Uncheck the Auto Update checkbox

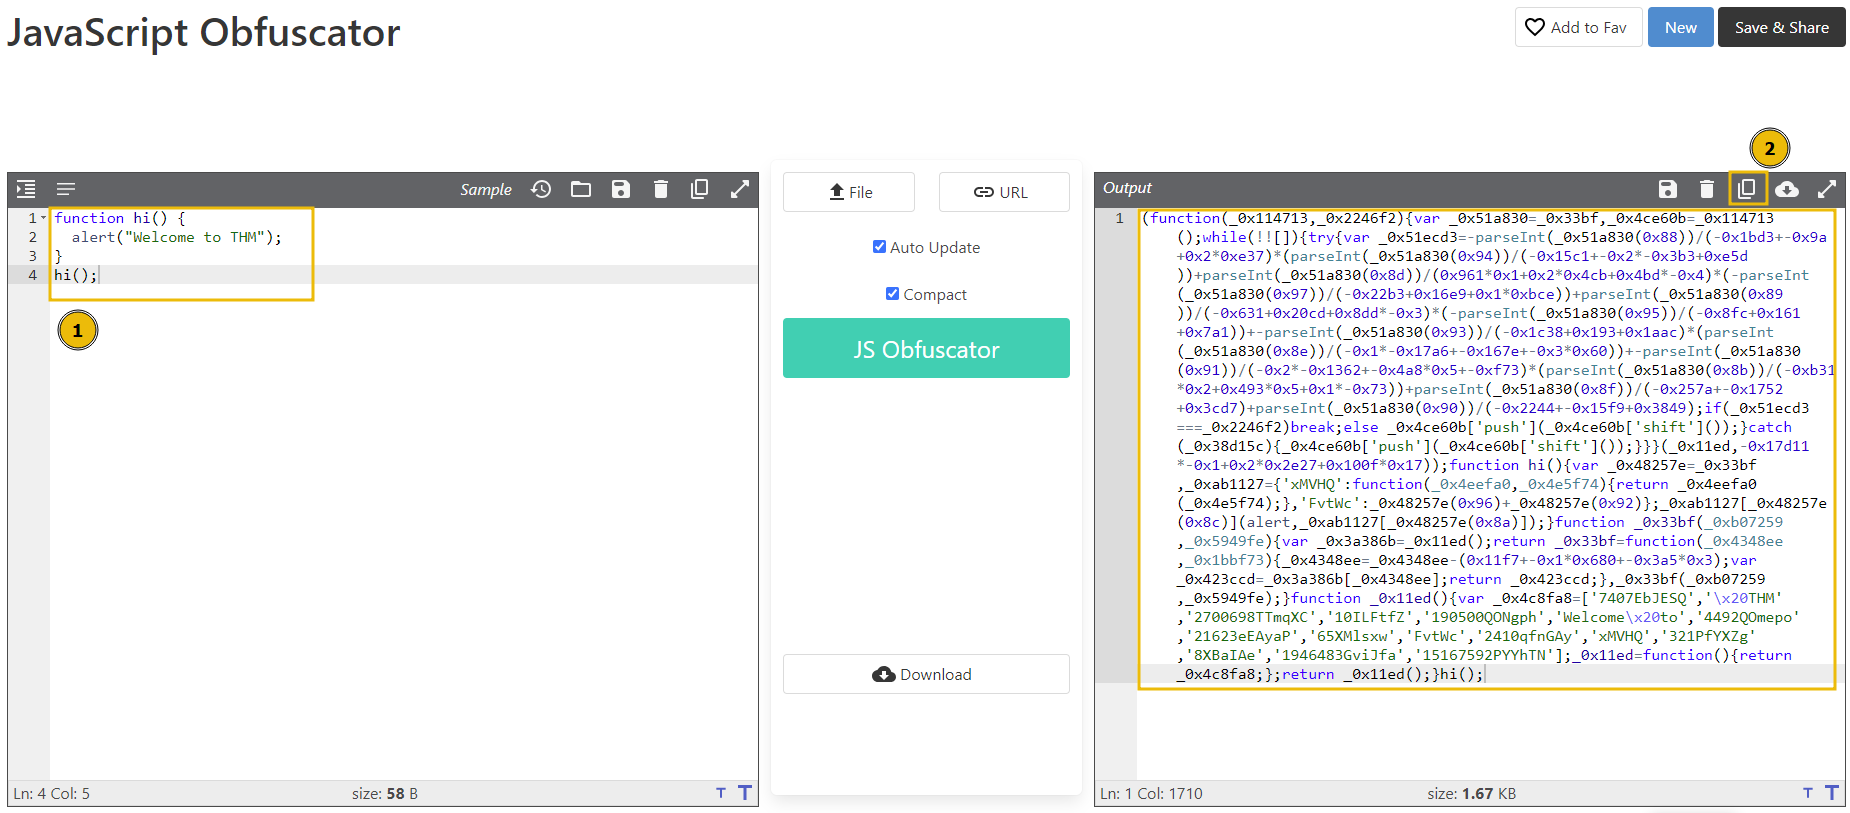click(879, 247)
